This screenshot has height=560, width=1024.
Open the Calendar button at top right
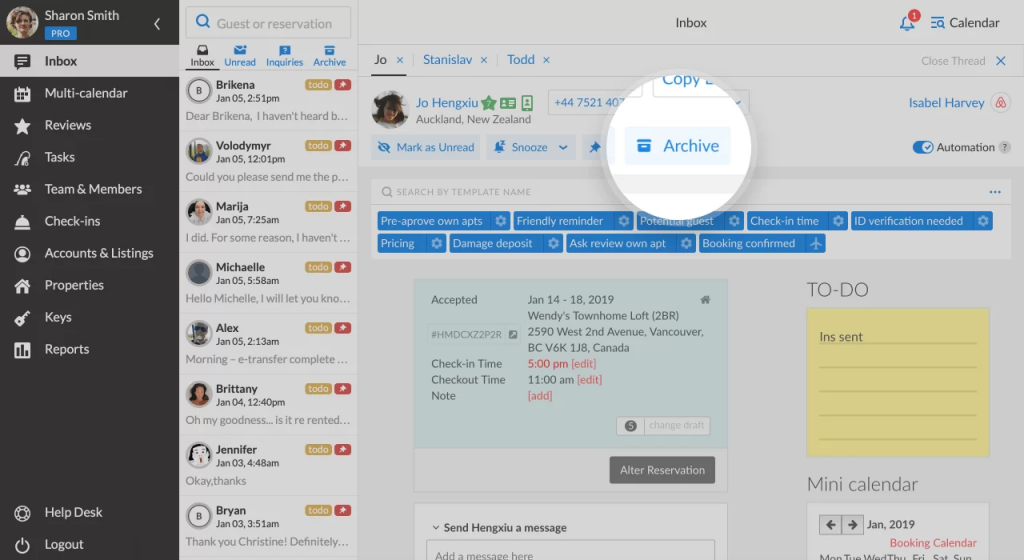coord(965,23)
